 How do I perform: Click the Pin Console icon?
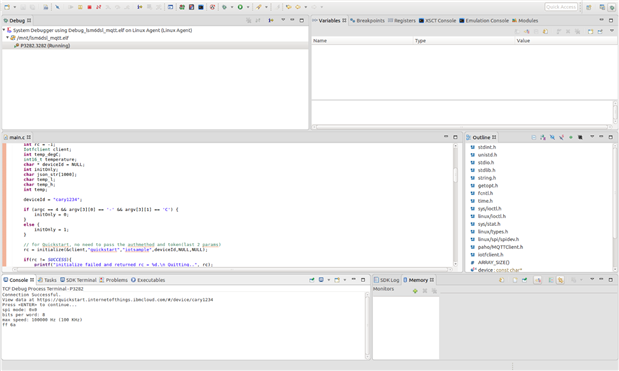[x=312, y=280]
